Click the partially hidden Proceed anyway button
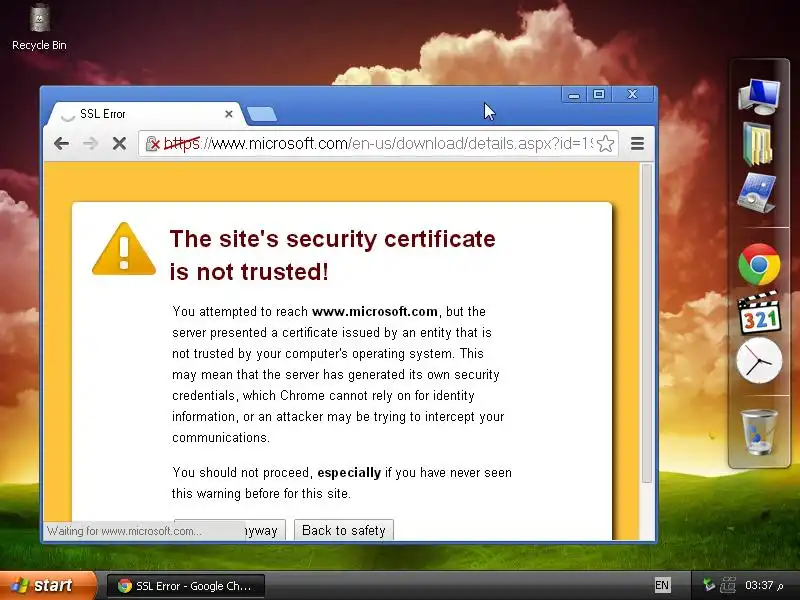800x600 pixels. pyautogui.click(x=230, y=530)
